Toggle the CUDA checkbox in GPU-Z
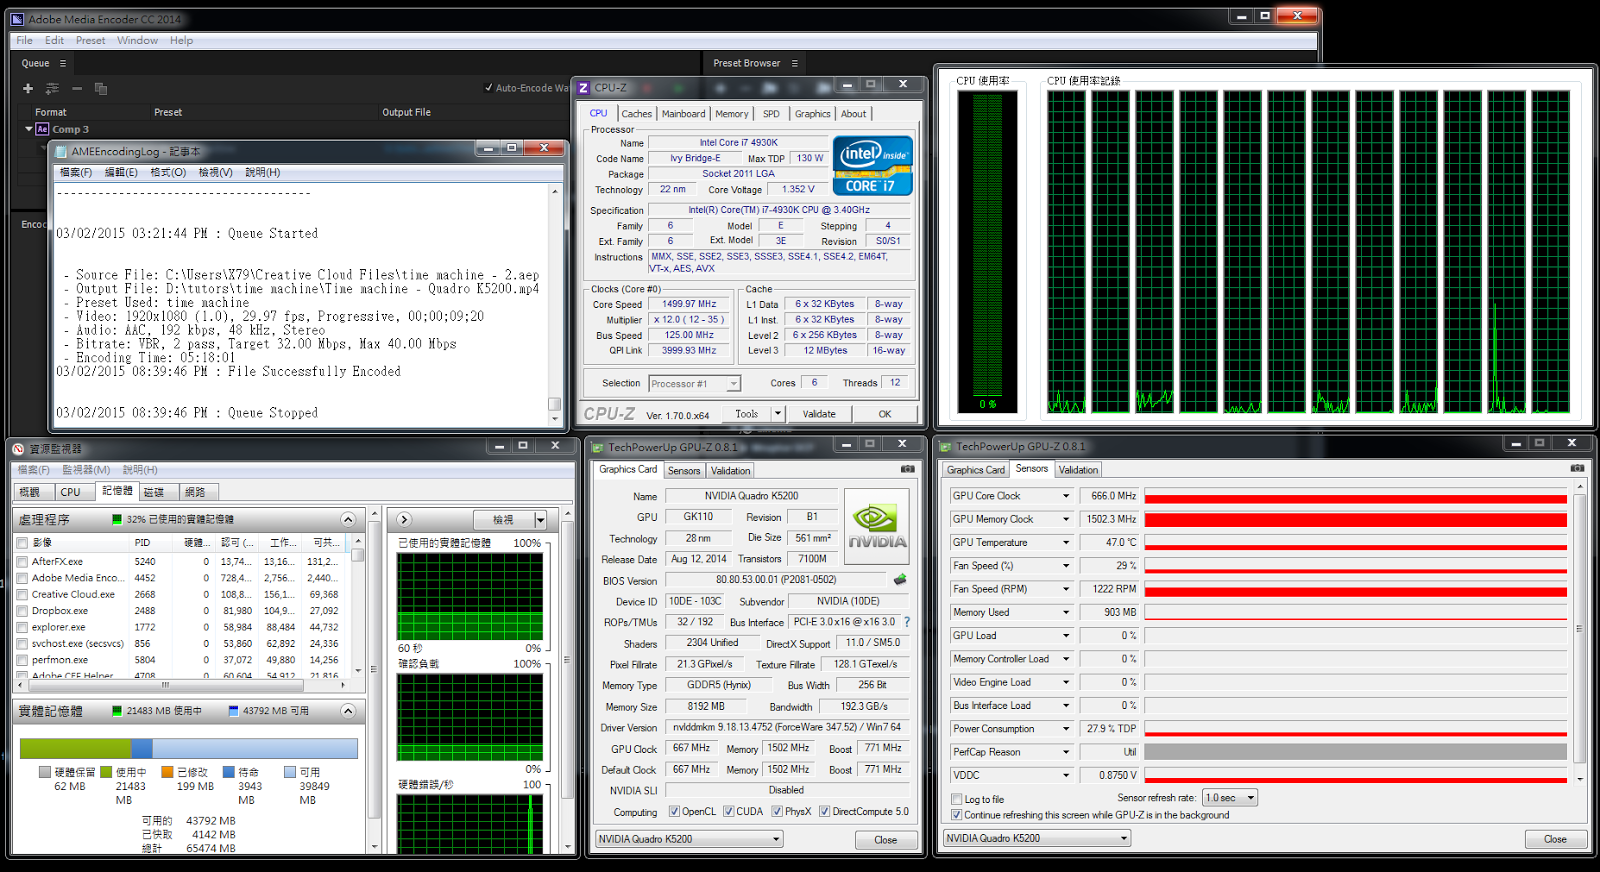Screen dimensions: 1600x872 [728, 811]
